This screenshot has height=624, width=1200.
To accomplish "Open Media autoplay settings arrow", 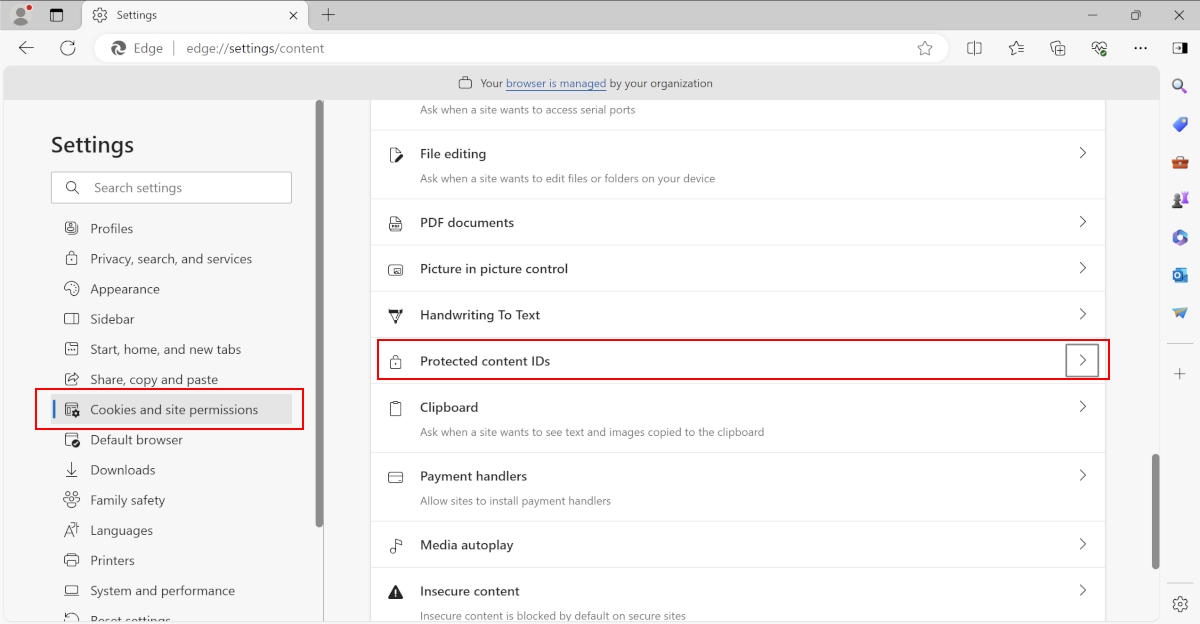I will pyautogui.click(x=1082, y=545).
